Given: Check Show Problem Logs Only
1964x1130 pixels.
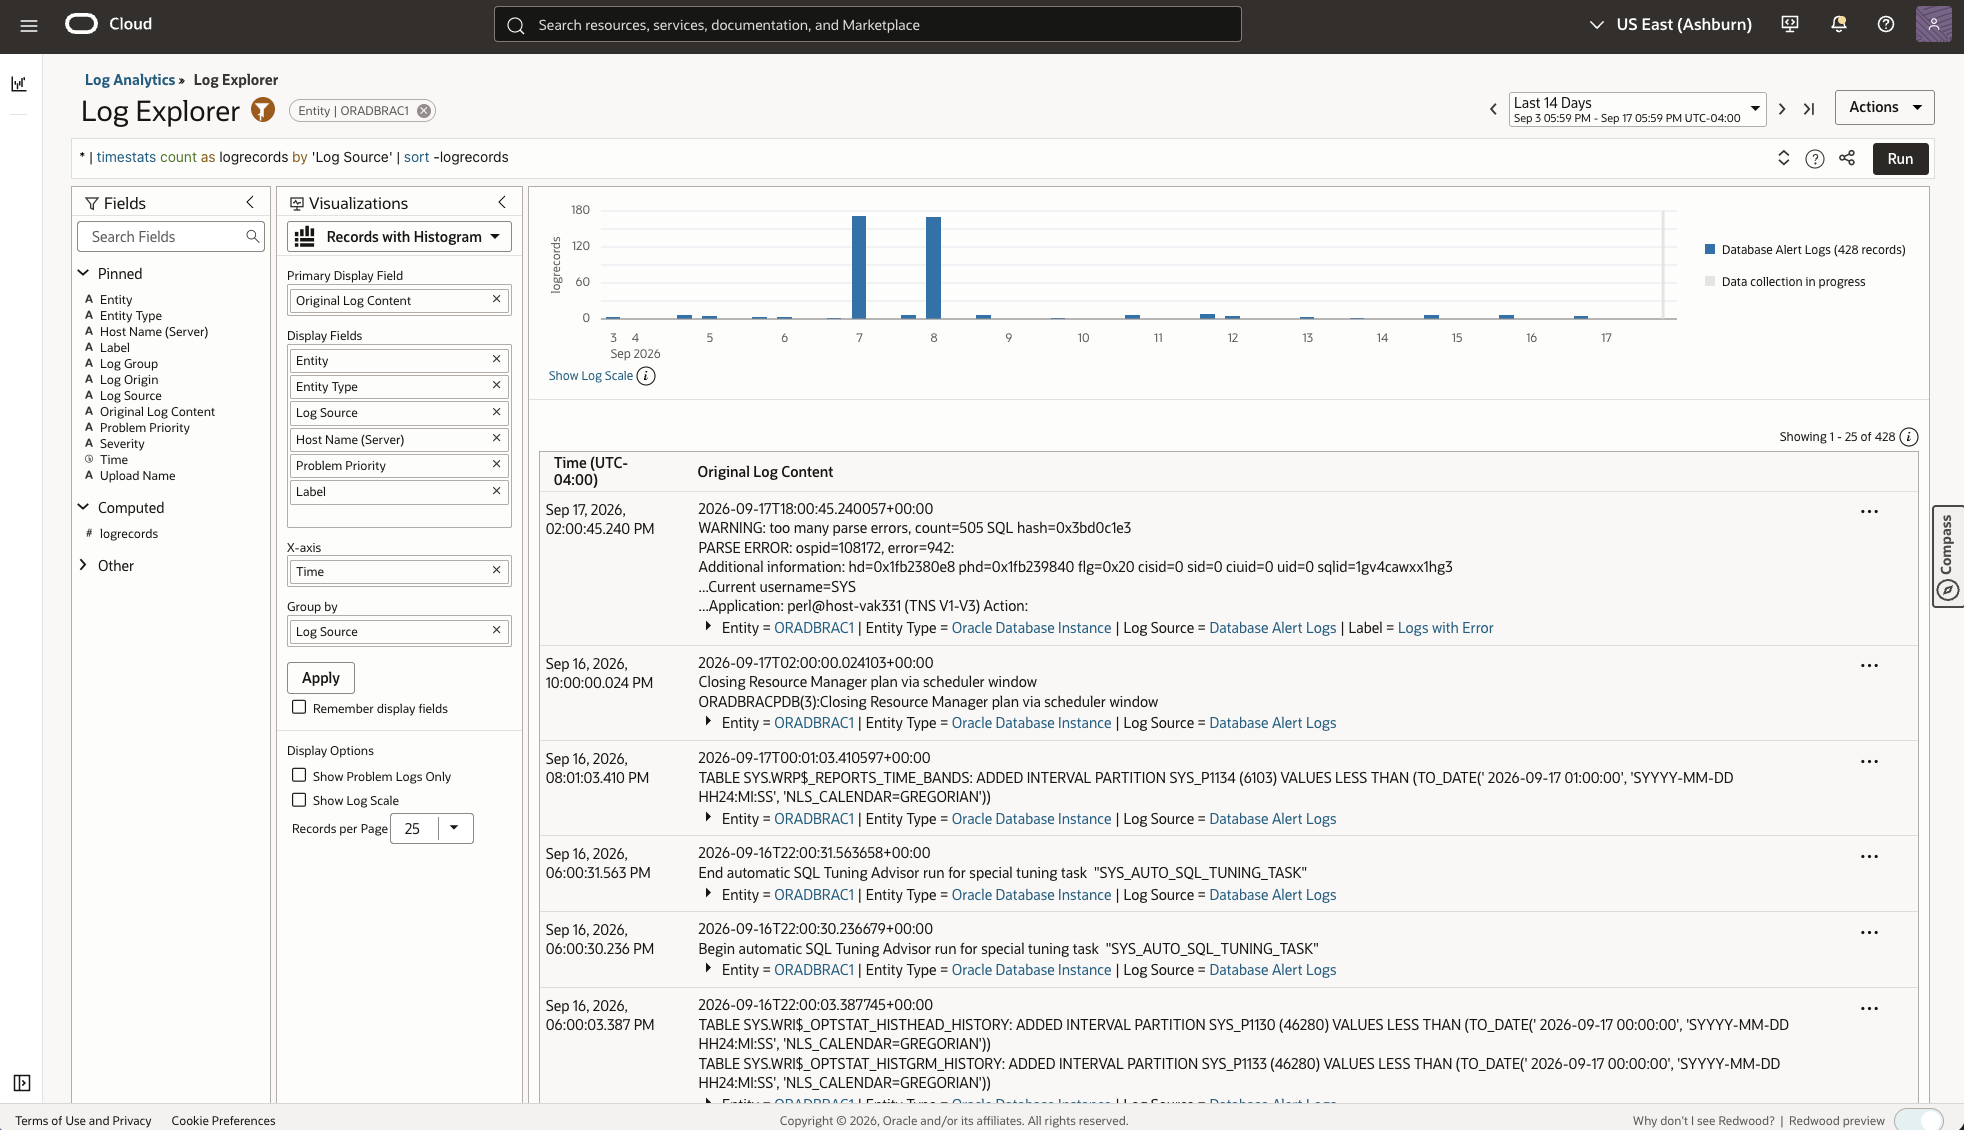Looking at the screenshot, I should coord(299,775).
